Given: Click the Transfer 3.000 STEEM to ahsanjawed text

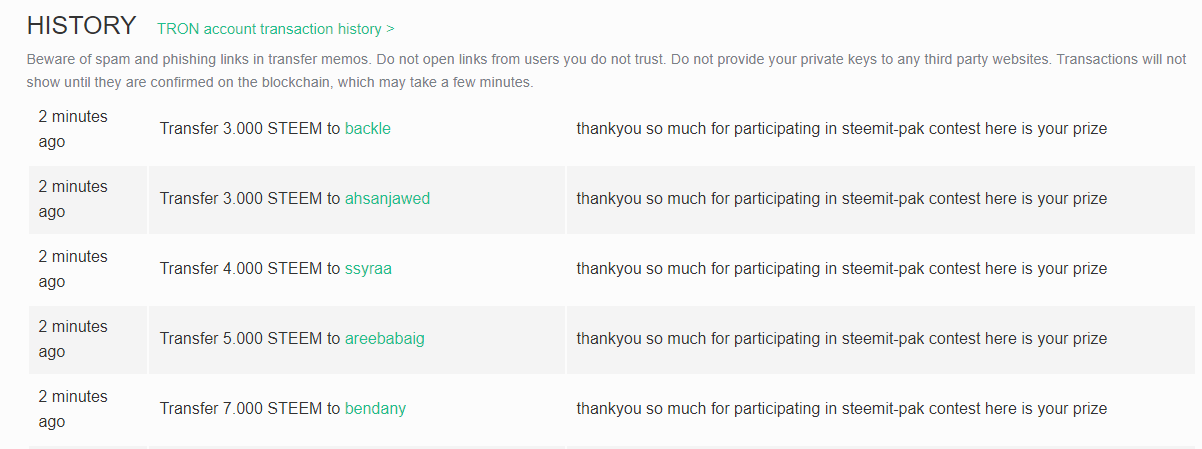Looking at the screenshot, I should pyautogui.click(x=295, y=199).
